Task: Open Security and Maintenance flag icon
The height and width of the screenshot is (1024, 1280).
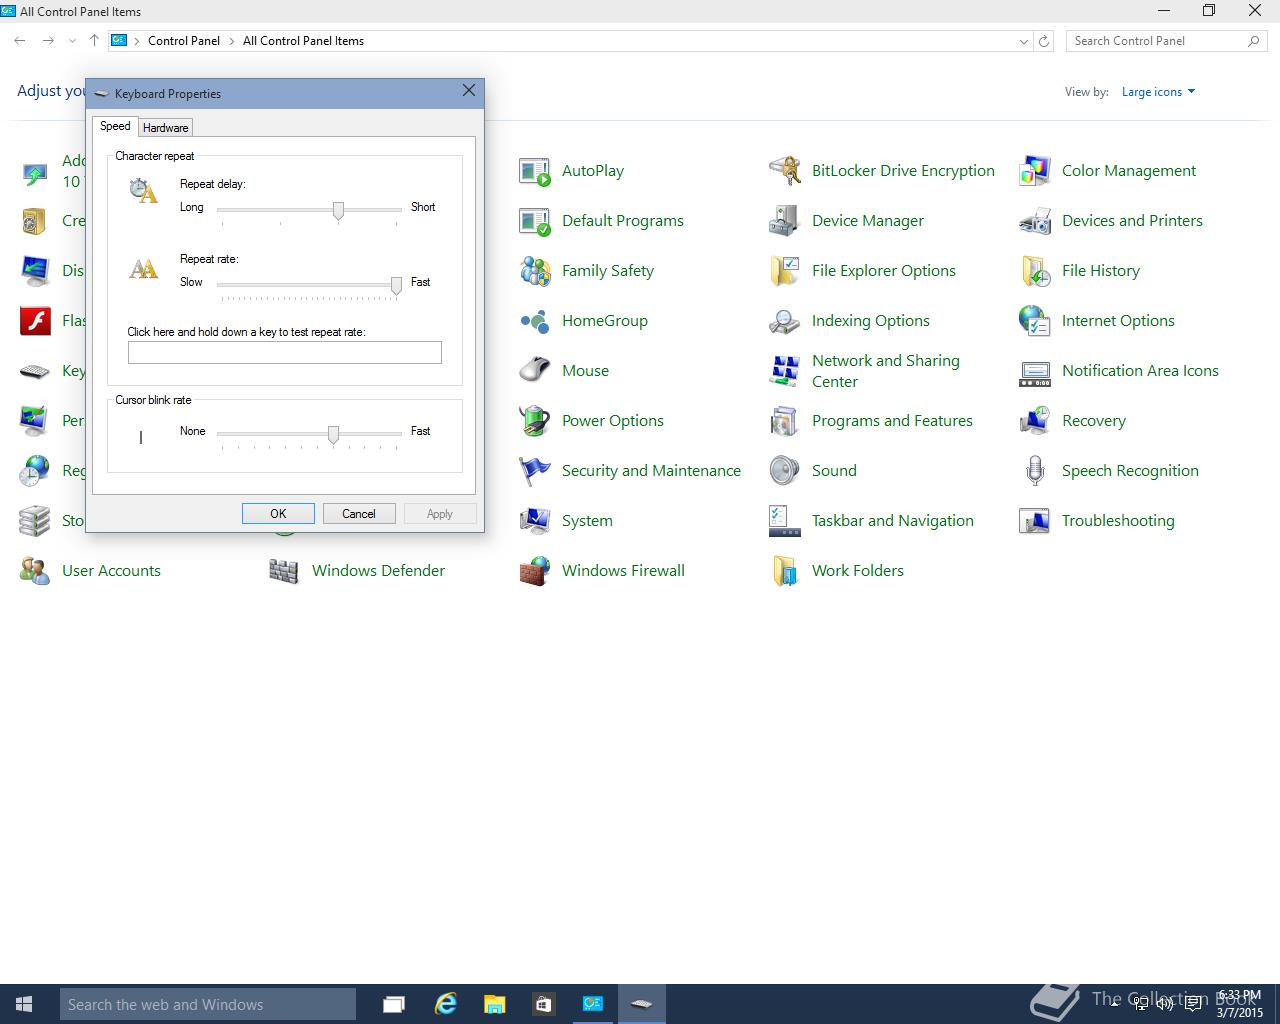Action: 535,471
